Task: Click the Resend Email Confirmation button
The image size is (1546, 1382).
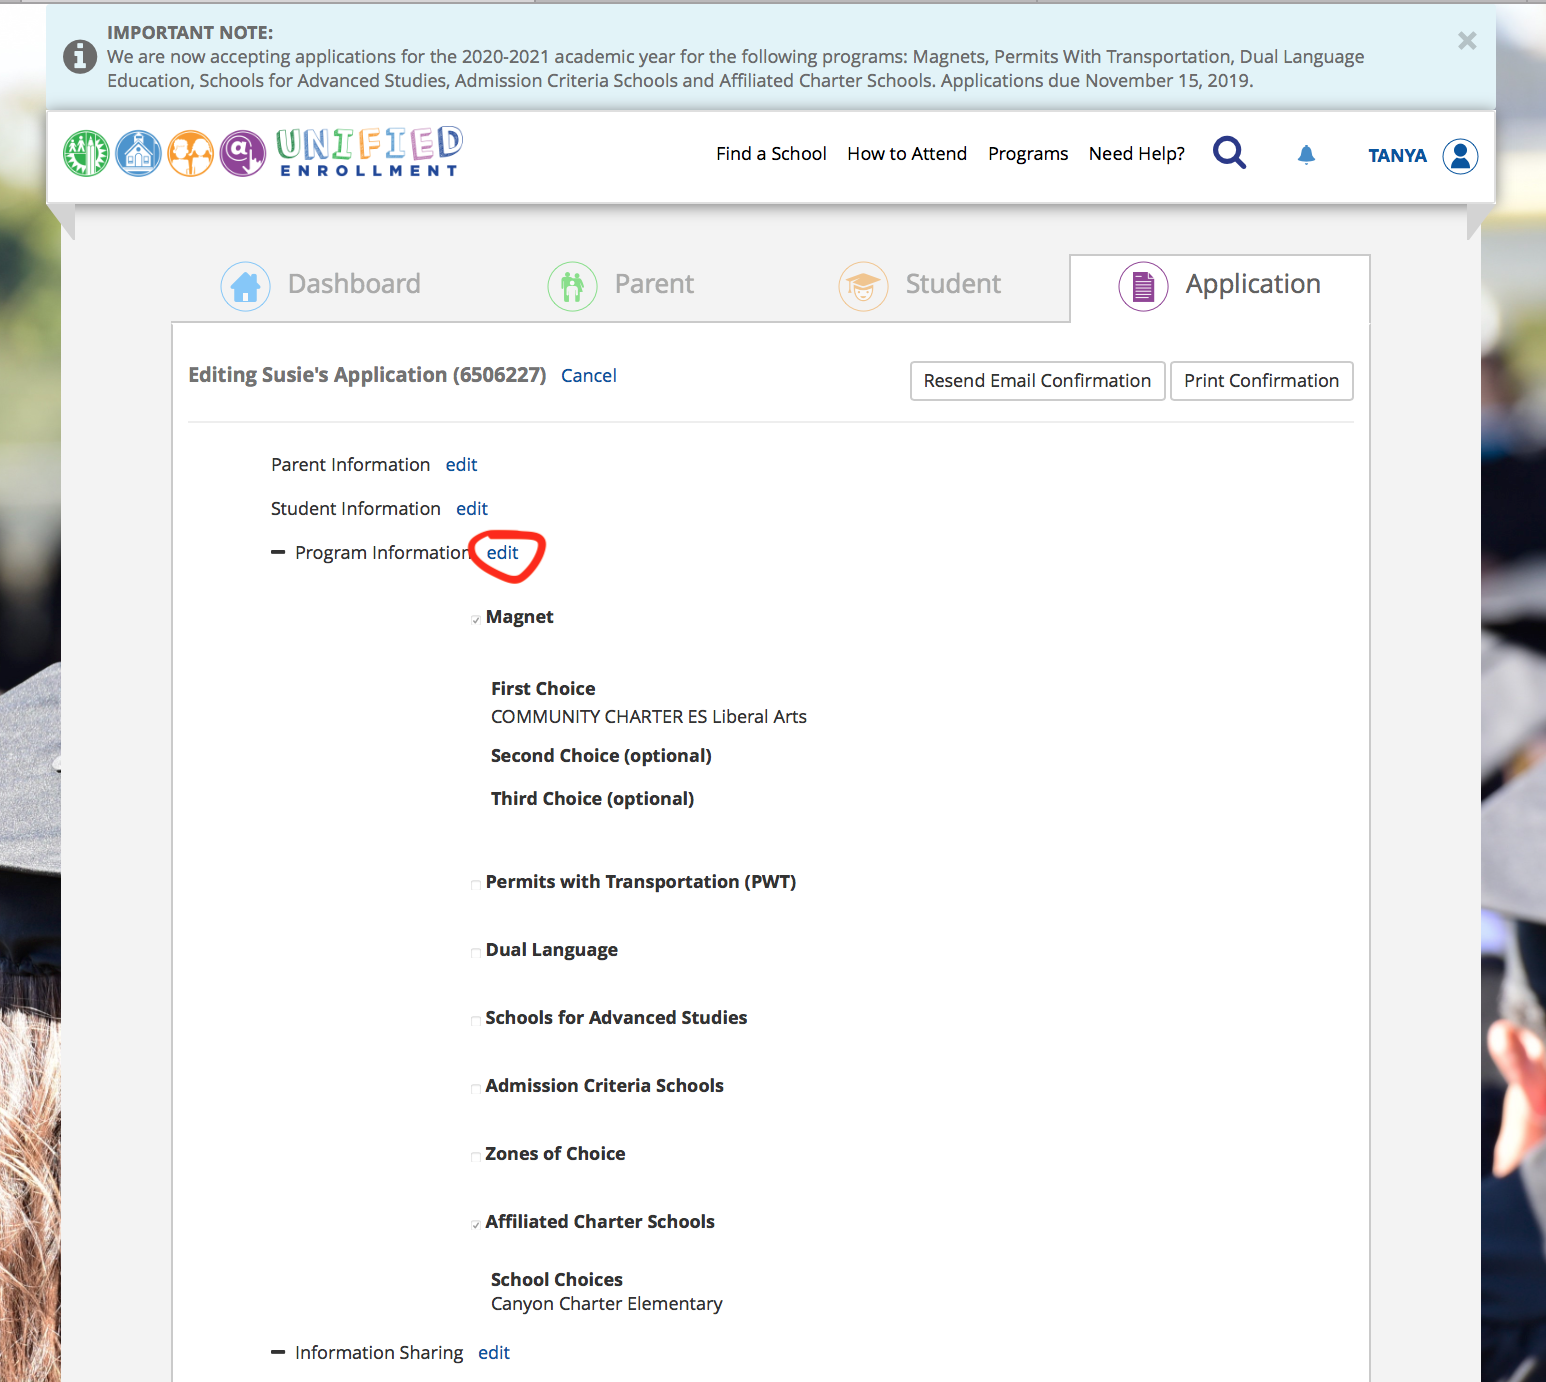Action: click(x=1037, y=381)
